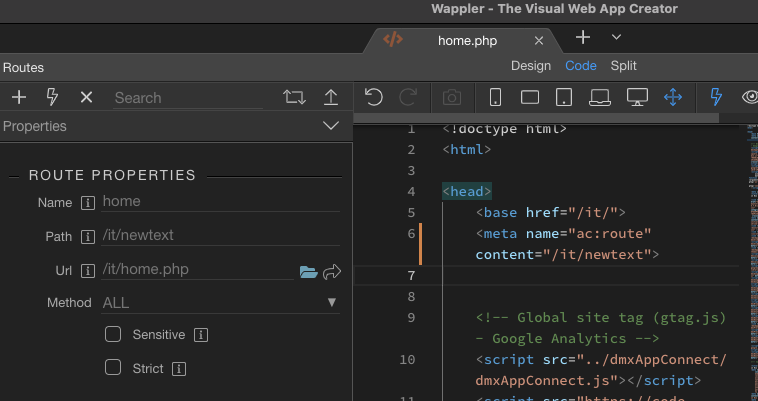758x401 pixels.
Task: Click the Routes panel title
Action: point(23,68)
